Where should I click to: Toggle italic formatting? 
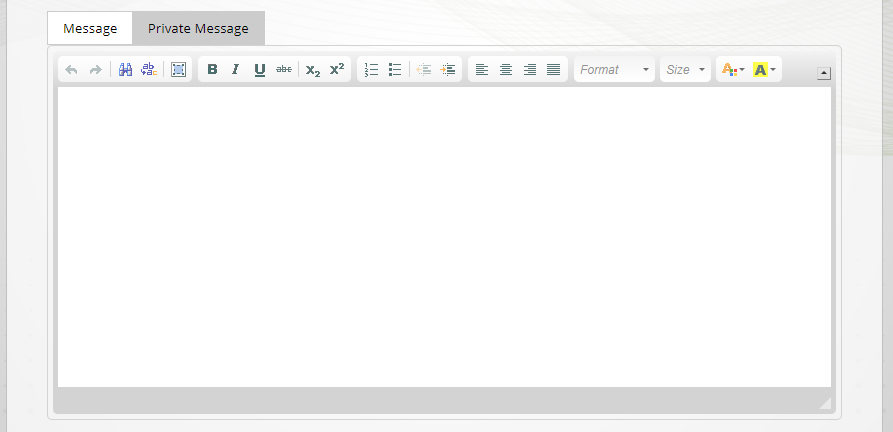236,70
